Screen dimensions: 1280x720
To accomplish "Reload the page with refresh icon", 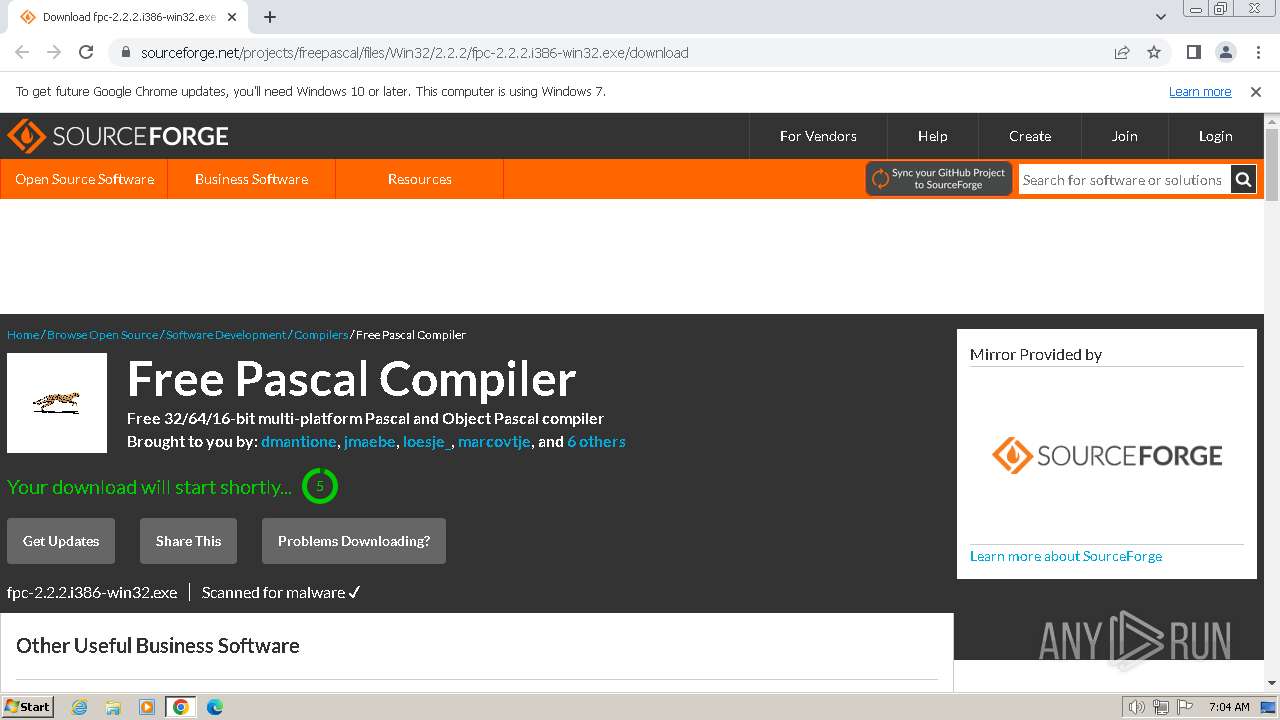I will [x=86, y=53].
